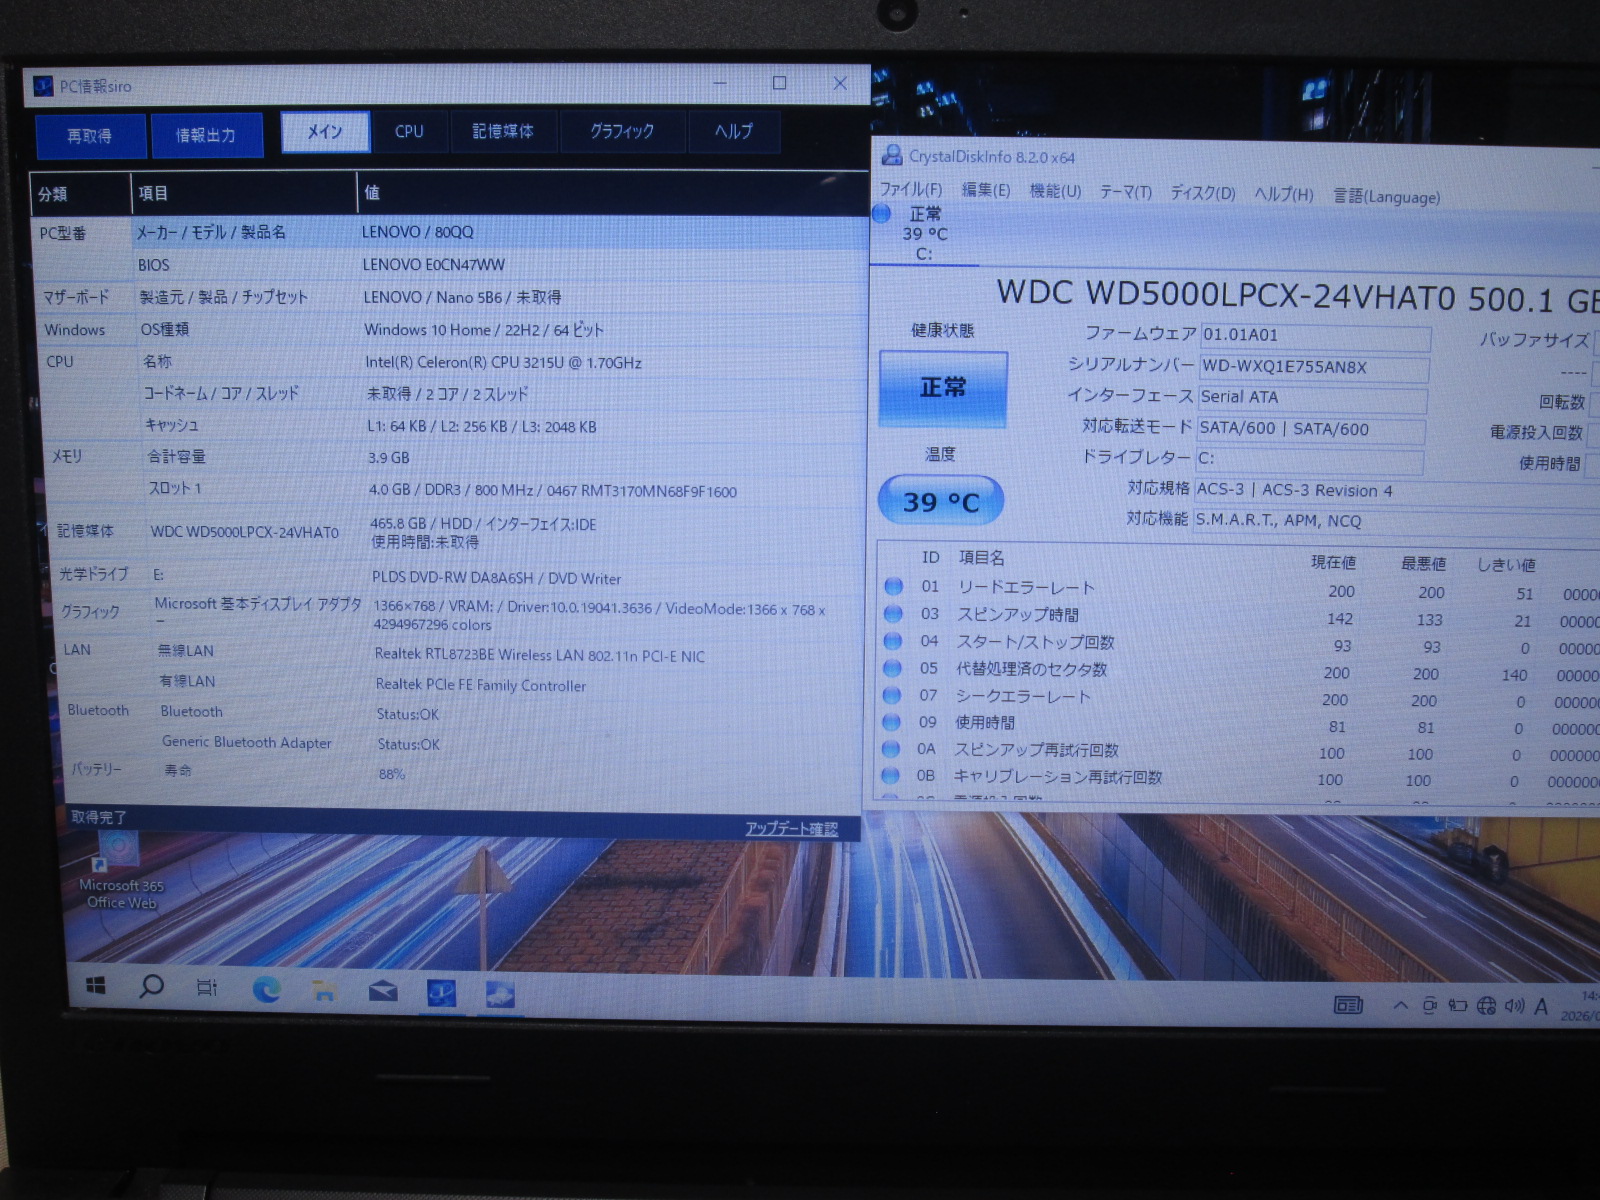Image resolution: width=1600 pixels, height=1200 pixels.
Task: Switch to PC情報siro via taskbar icon
Action: click(x=441, y=993)
